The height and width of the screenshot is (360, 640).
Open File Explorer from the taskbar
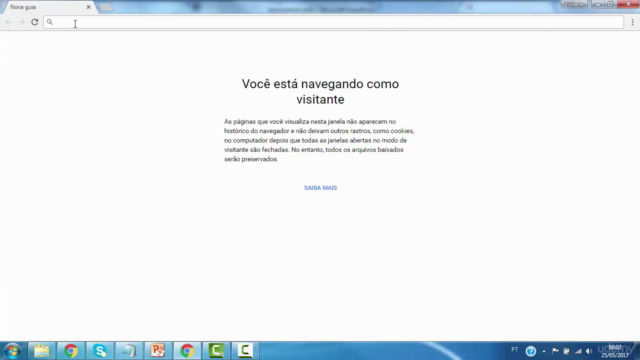coord(42,351)
